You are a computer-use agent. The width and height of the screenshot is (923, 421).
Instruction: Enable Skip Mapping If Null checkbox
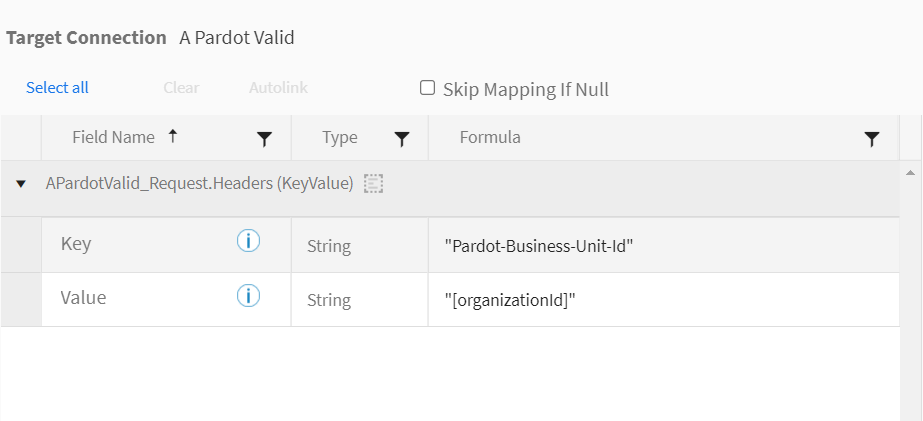tap(427, 88)
